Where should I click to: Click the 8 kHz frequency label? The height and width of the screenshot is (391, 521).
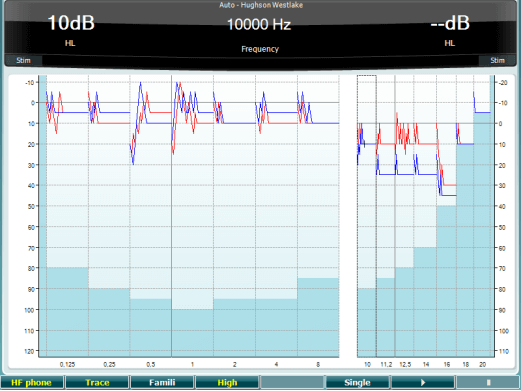pyautogui.click(x=318, y=364)
